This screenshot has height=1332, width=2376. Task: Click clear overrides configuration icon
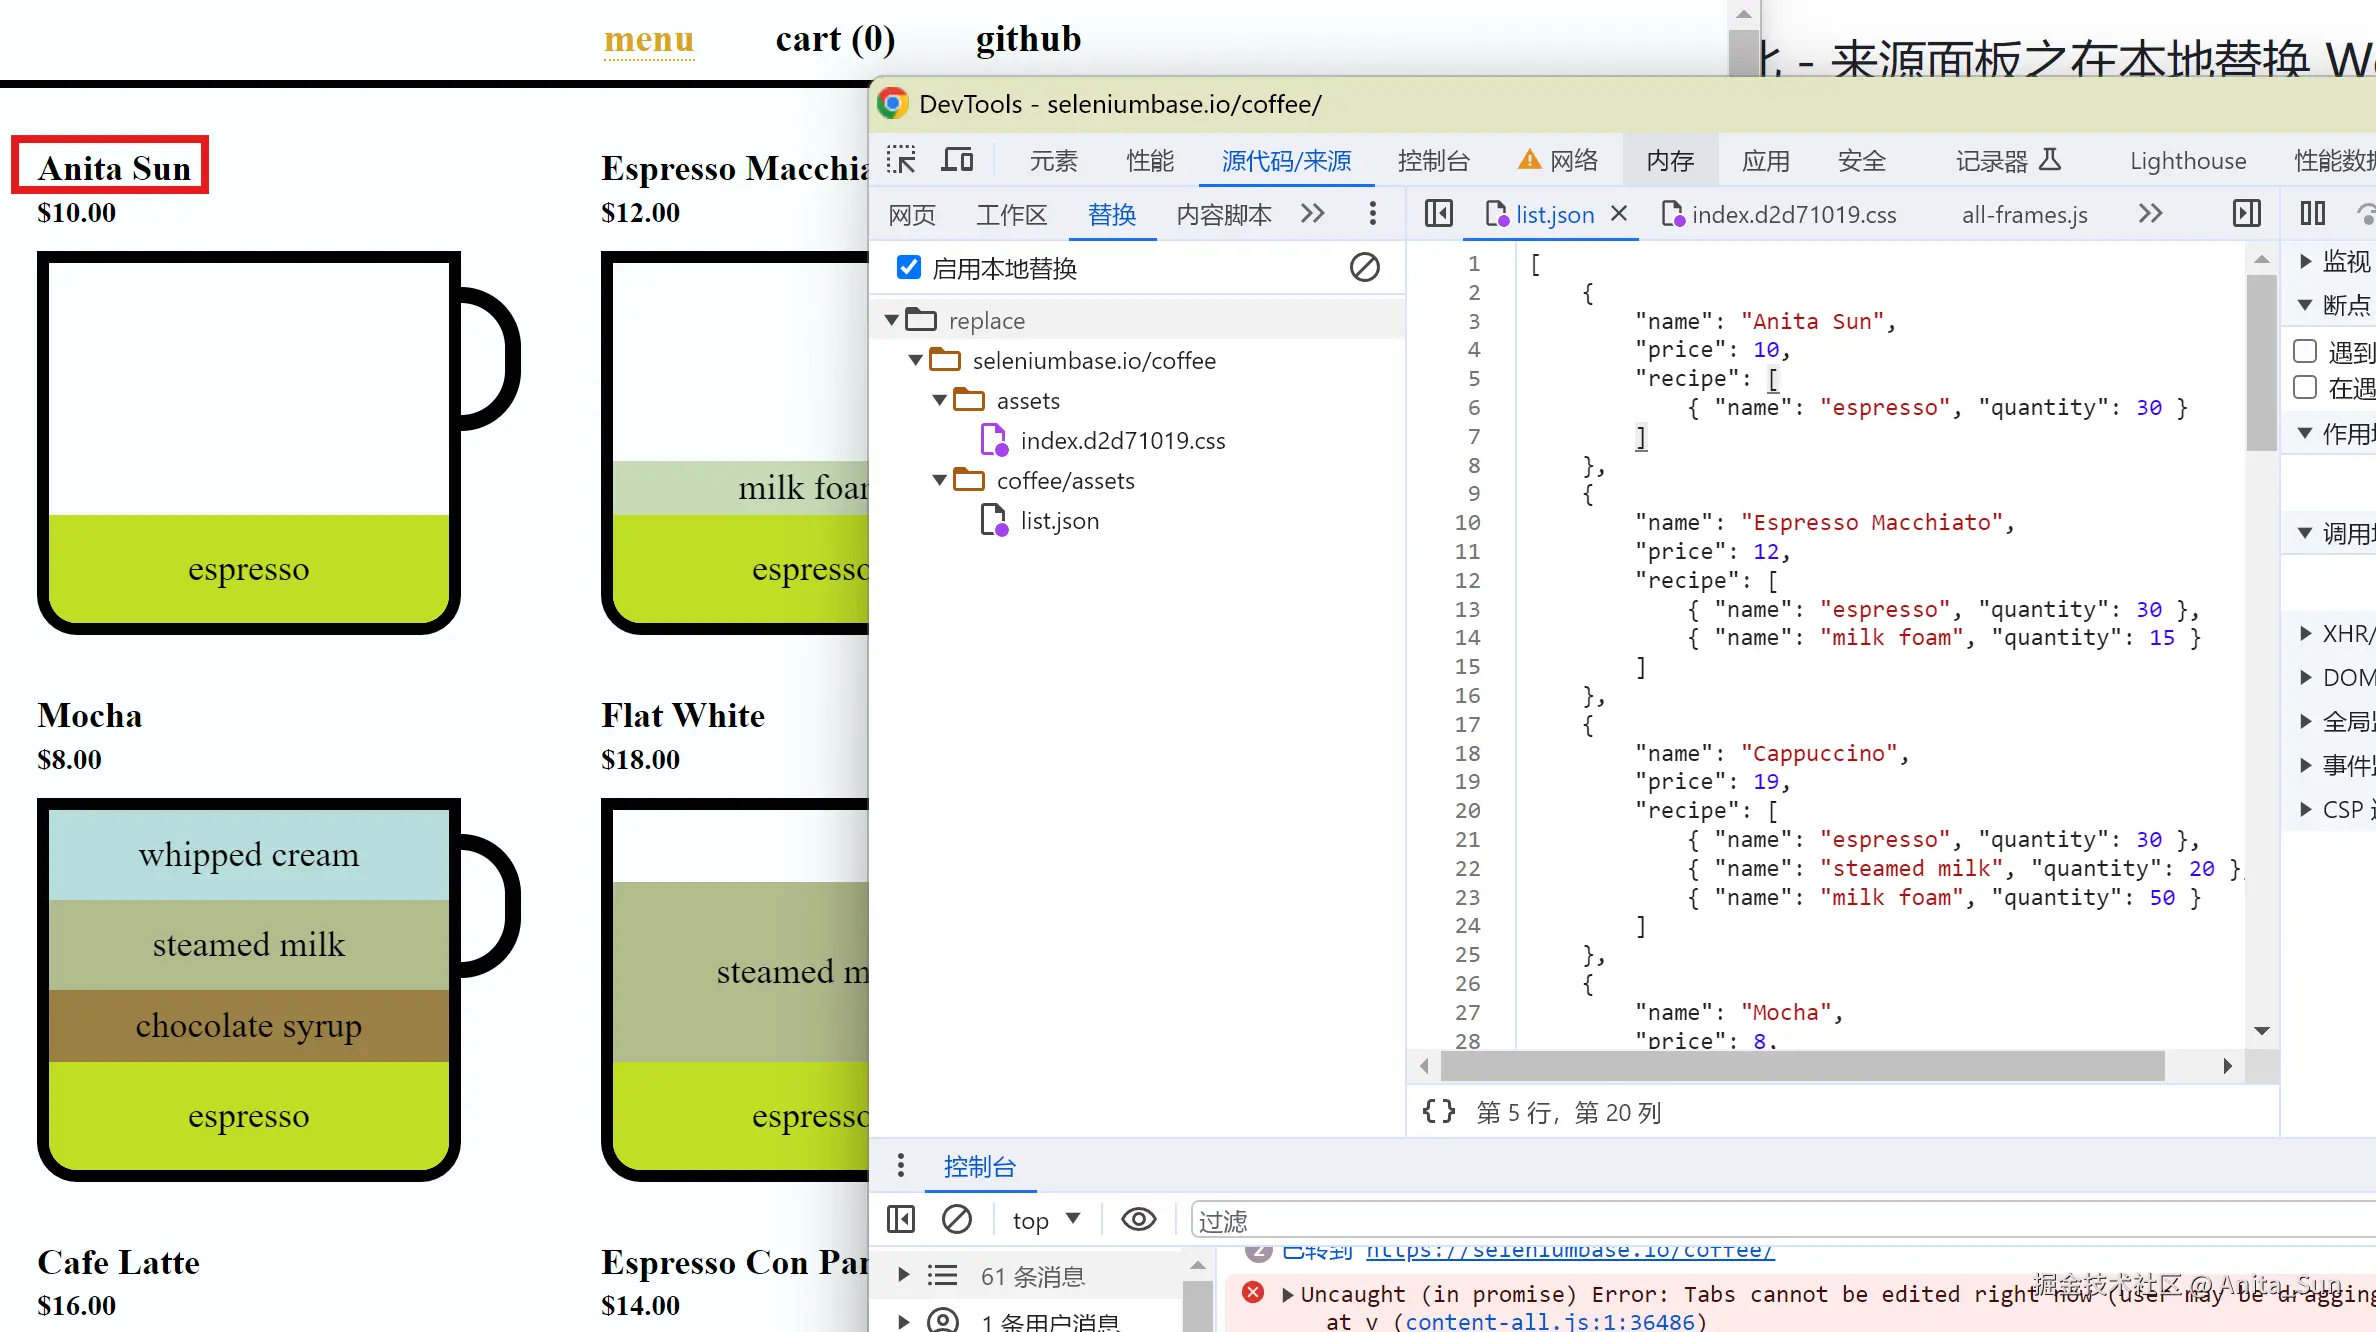[x=1364, y=267]
